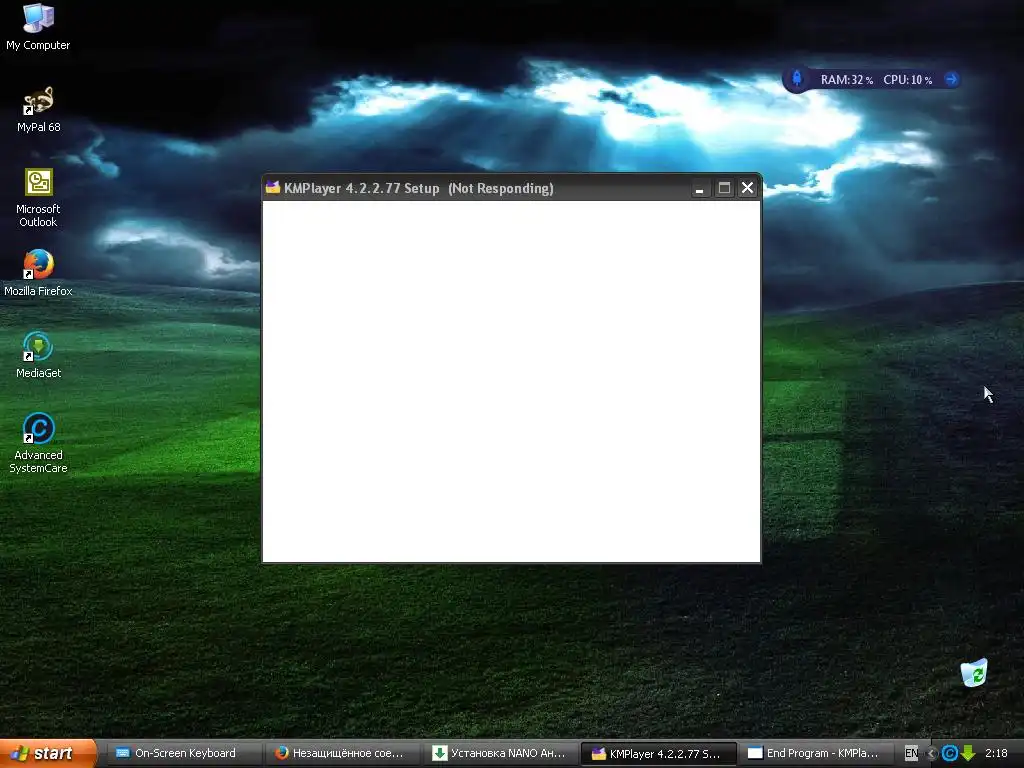The width and height of the screenshot is (1024, 768).
Task: Select the Advanced SystemCare desktop shortcut
Action: click(38, 443)
